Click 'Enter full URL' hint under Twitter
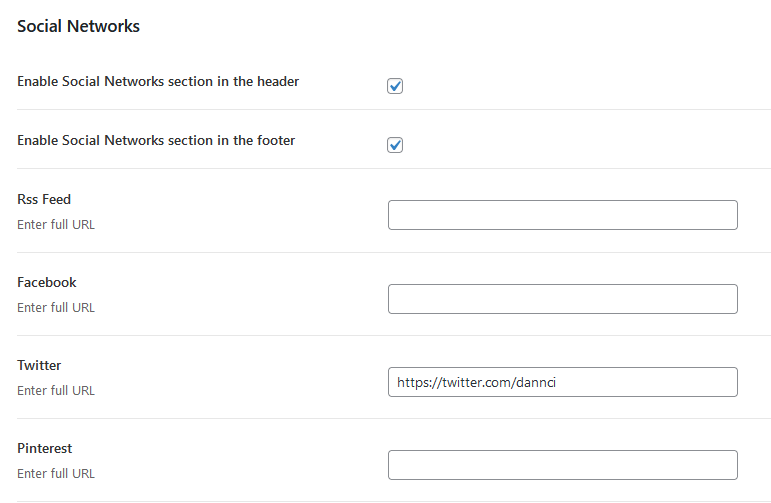 click(x=56, y=390)
